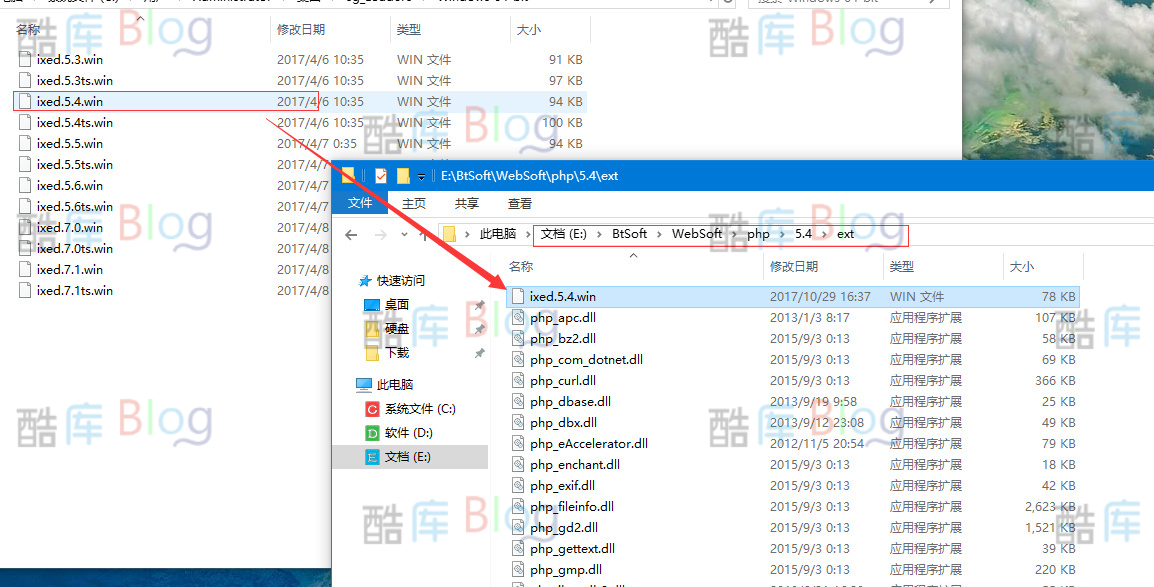Select ixed.5.4ts.win in the left window
The width and height of the screenshot is (1154, 587).
click(x=74, y=123)
